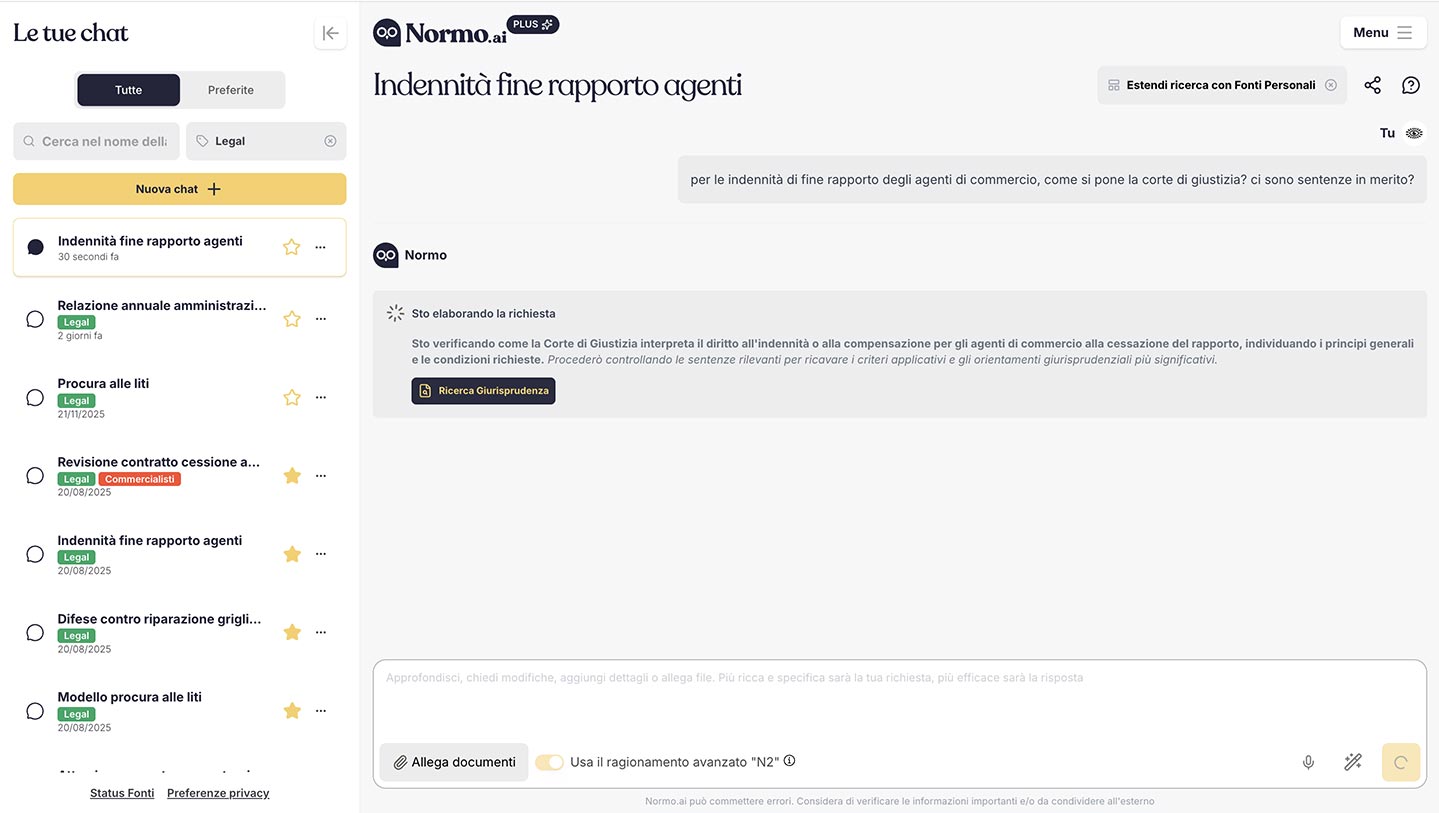Screen dimensions: 1439x813
Task: Switch to the Preferite tab
Action: point(231,89)
